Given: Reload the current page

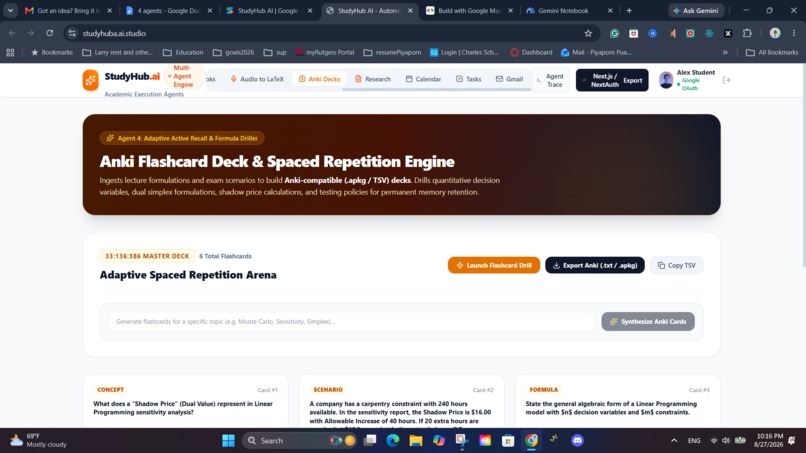Looking at the screenshot, I should [49, 33].
